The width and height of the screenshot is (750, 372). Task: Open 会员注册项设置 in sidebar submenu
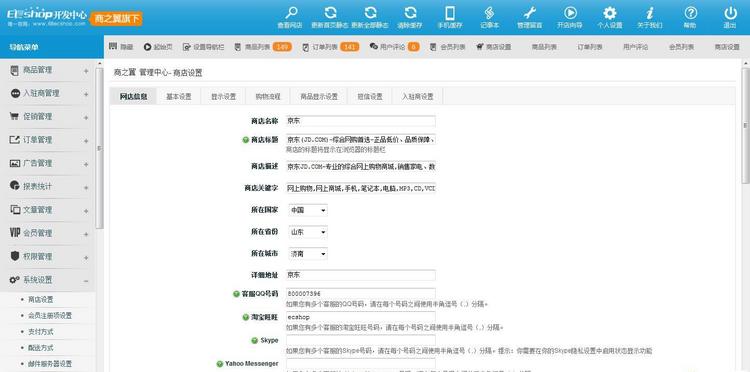50,316
